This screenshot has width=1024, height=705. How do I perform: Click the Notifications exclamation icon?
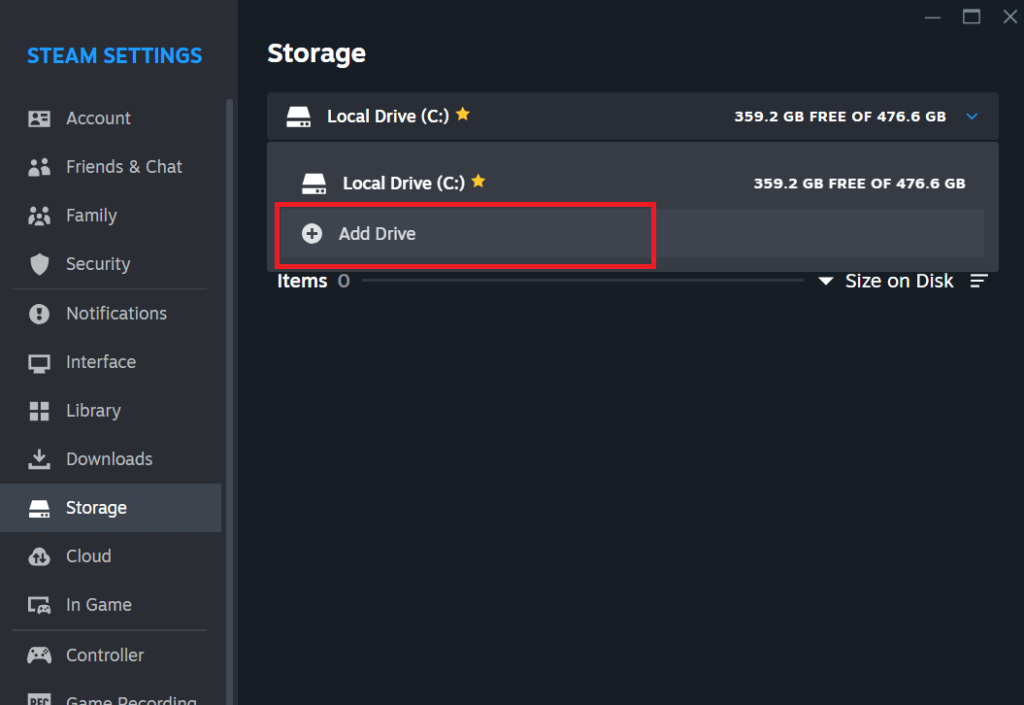(x=39, y=313)
